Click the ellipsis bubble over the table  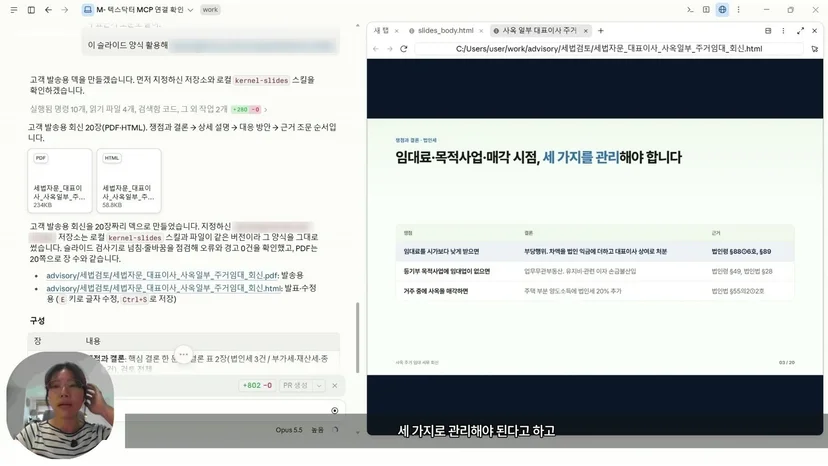click(x=183, y=355)
